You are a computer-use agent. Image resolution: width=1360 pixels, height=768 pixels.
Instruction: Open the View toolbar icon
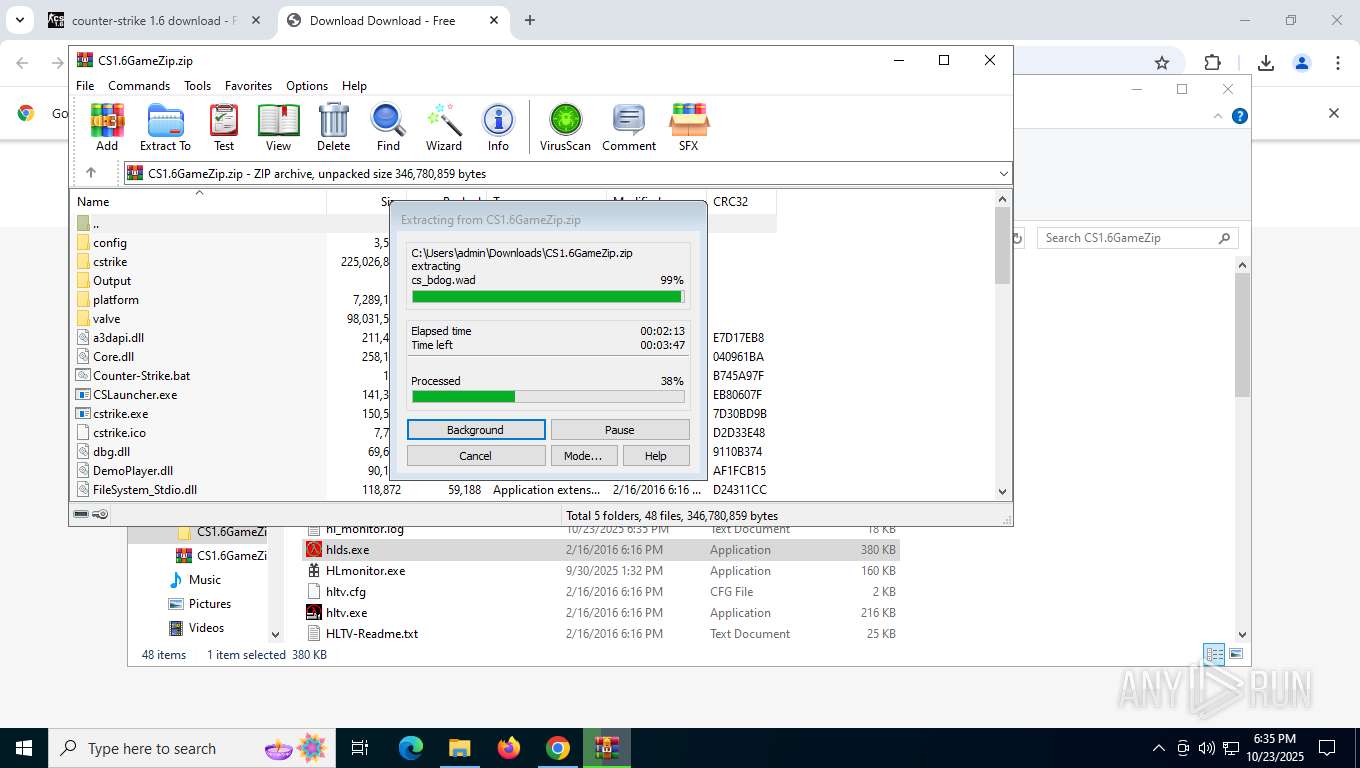[x=279, y=127]
